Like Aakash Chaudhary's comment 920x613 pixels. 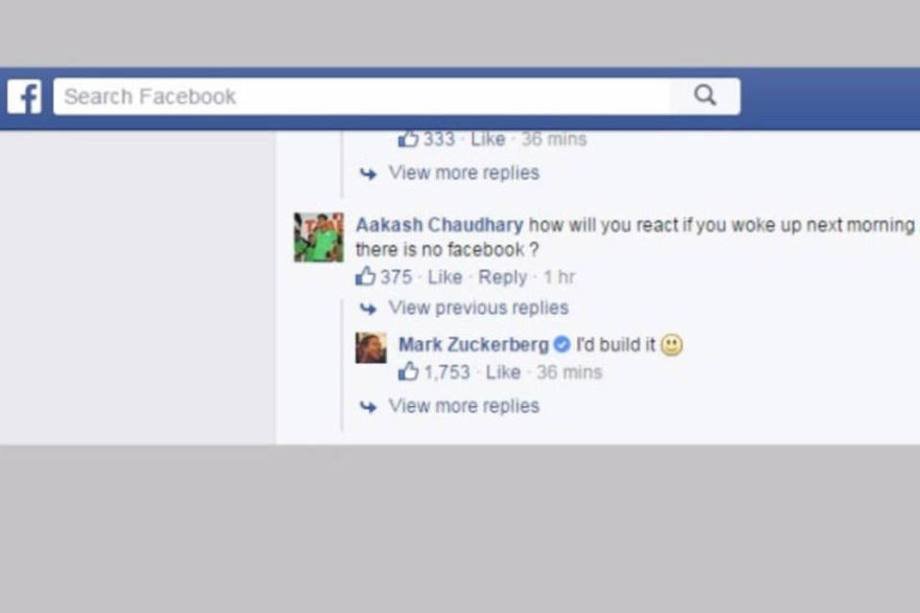pos(445,277)
